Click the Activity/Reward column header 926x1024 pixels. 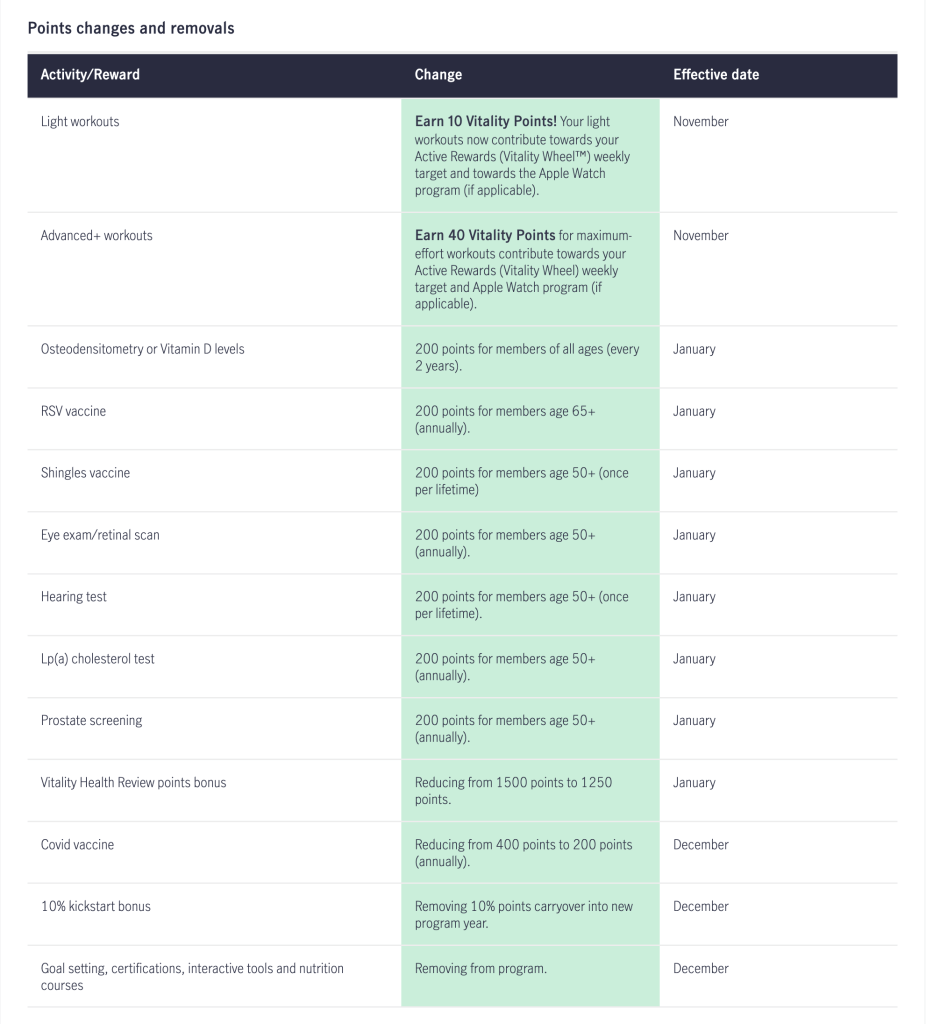click(90, 75)
